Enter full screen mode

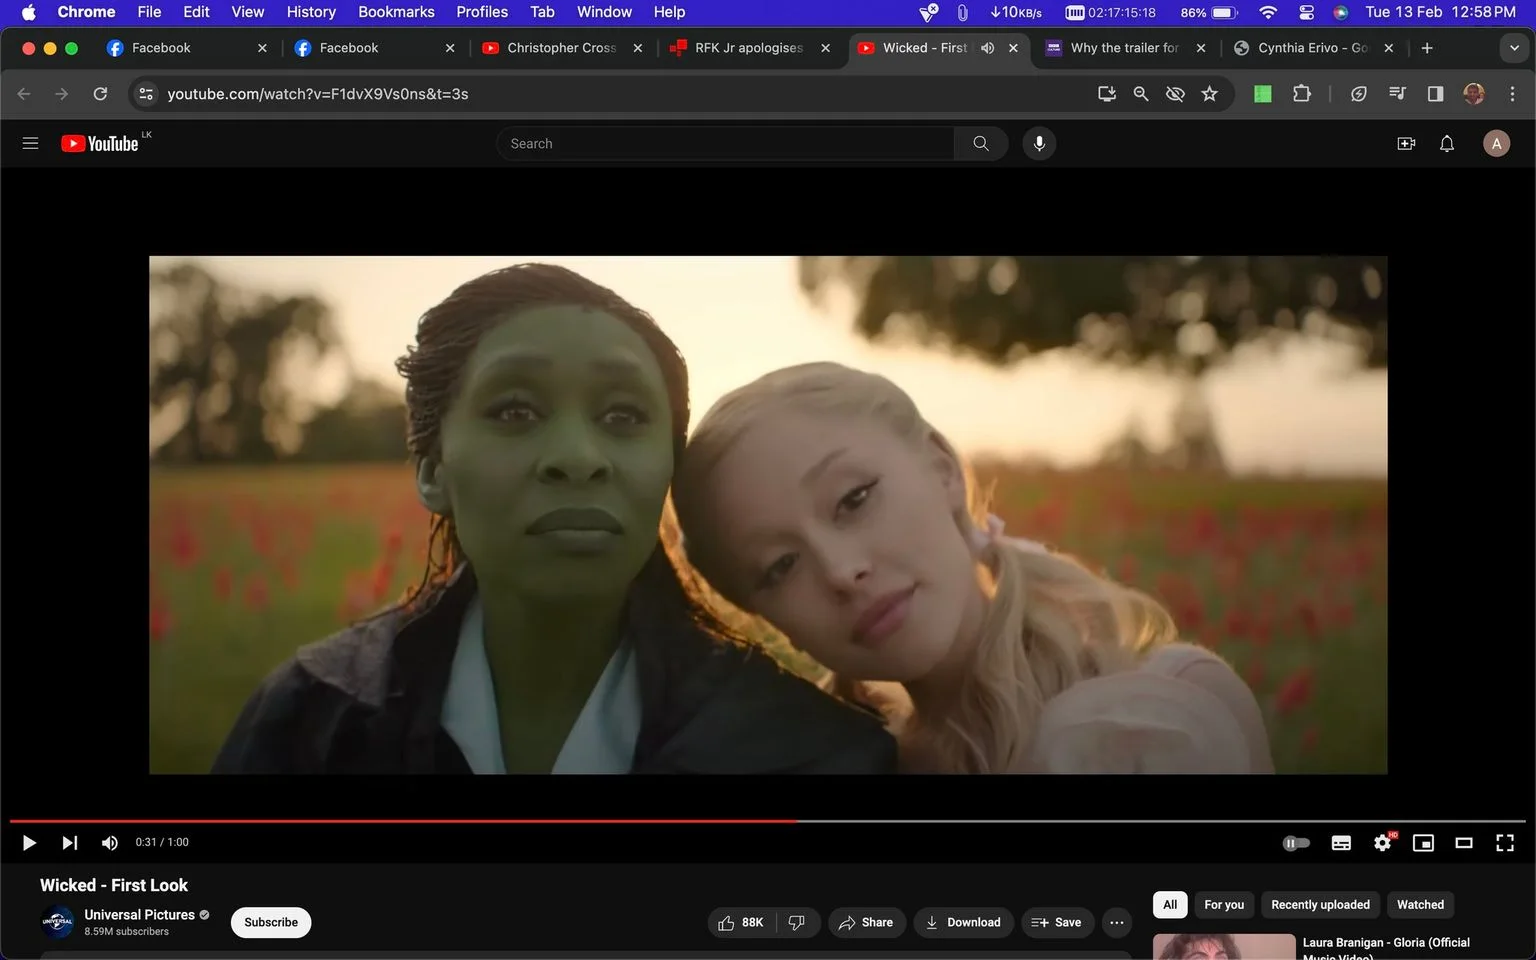1505,843
